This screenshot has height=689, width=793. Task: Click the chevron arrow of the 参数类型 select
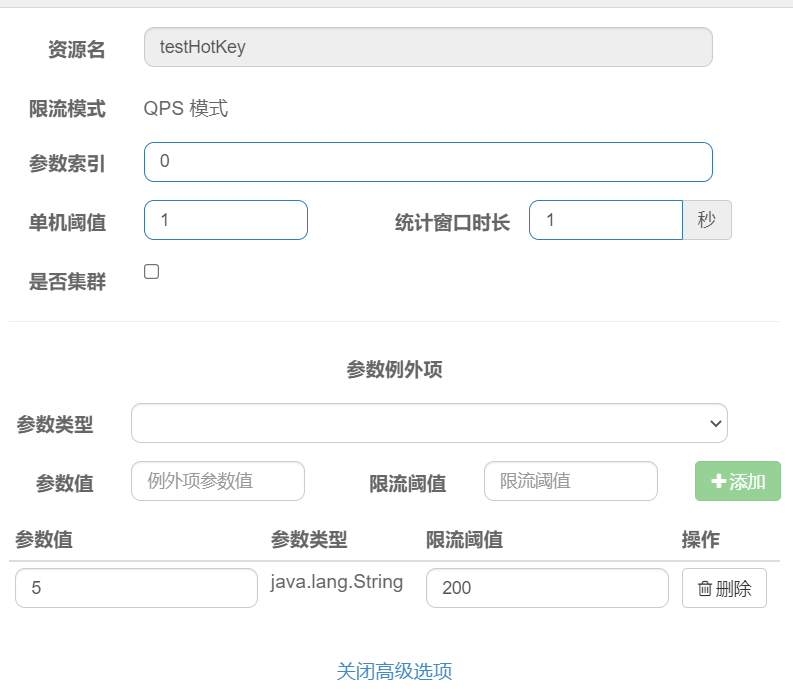[x=715, y=423]
